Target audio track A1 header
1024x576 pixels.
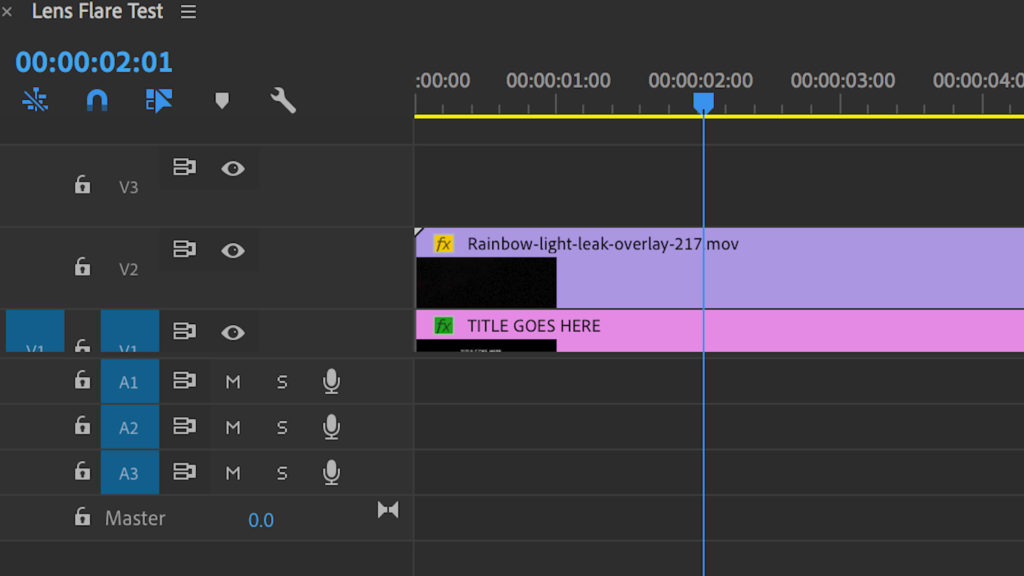point(129,382)
